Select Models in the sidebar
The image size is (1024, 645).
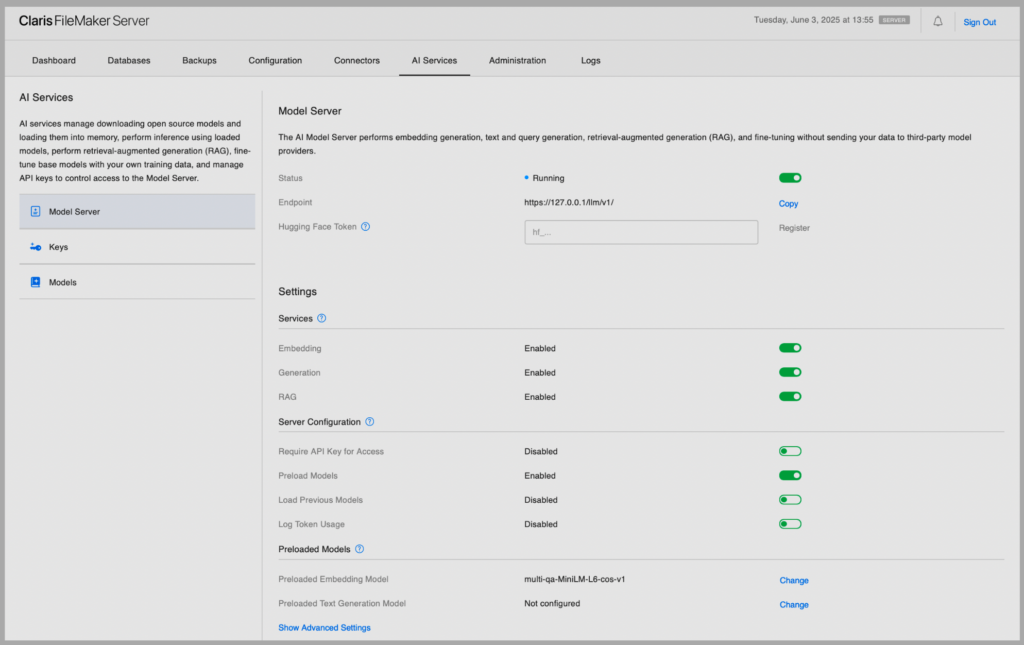[x=137, y=282]
